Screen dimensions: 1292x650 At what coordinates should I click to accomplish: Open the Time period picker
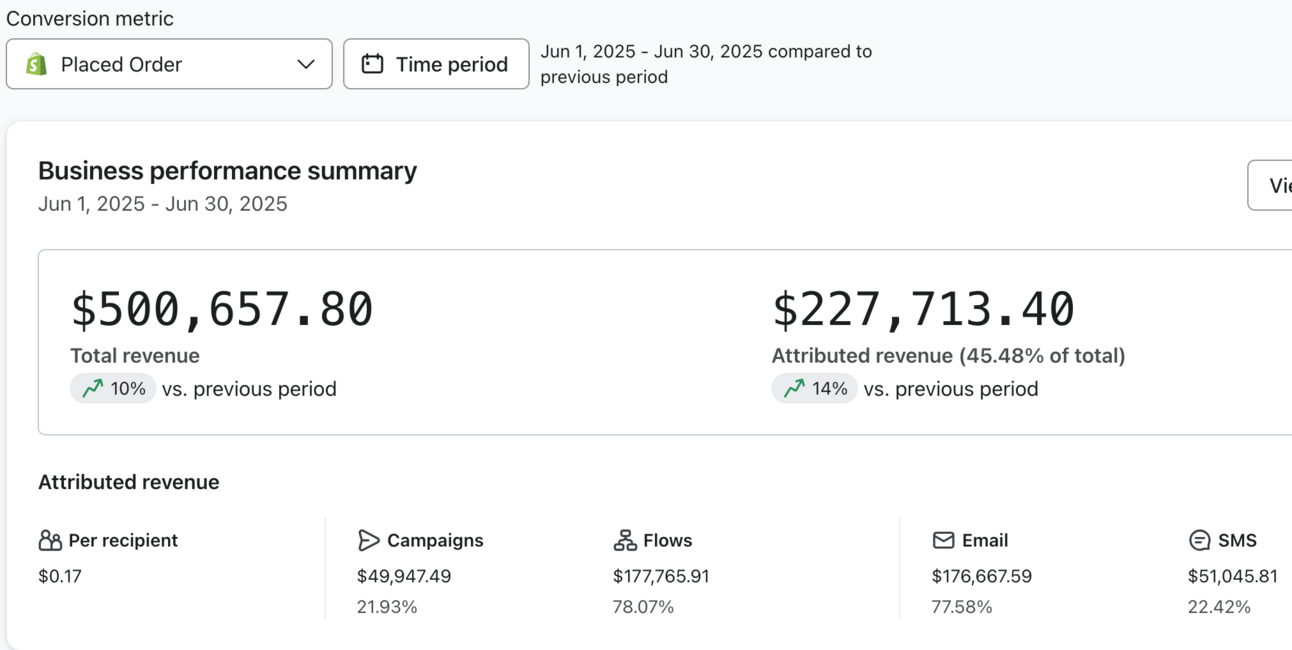click(x=436, y=64)
